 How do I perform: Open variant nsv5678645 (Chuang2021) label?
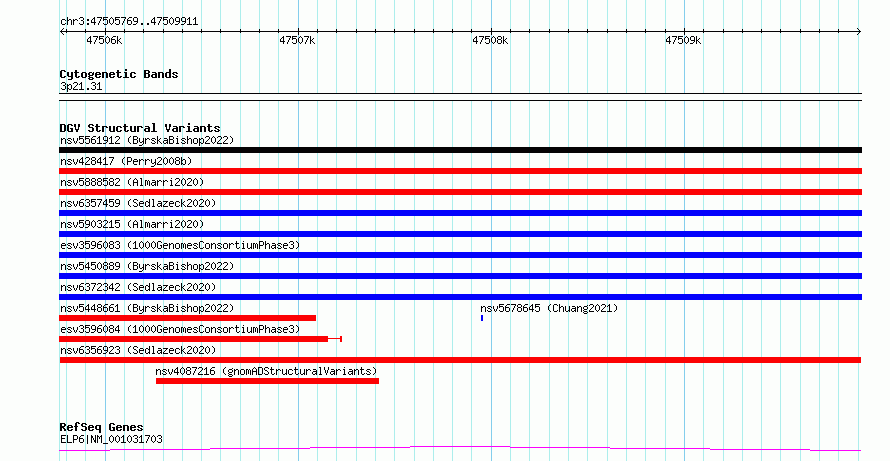[549, 308]
